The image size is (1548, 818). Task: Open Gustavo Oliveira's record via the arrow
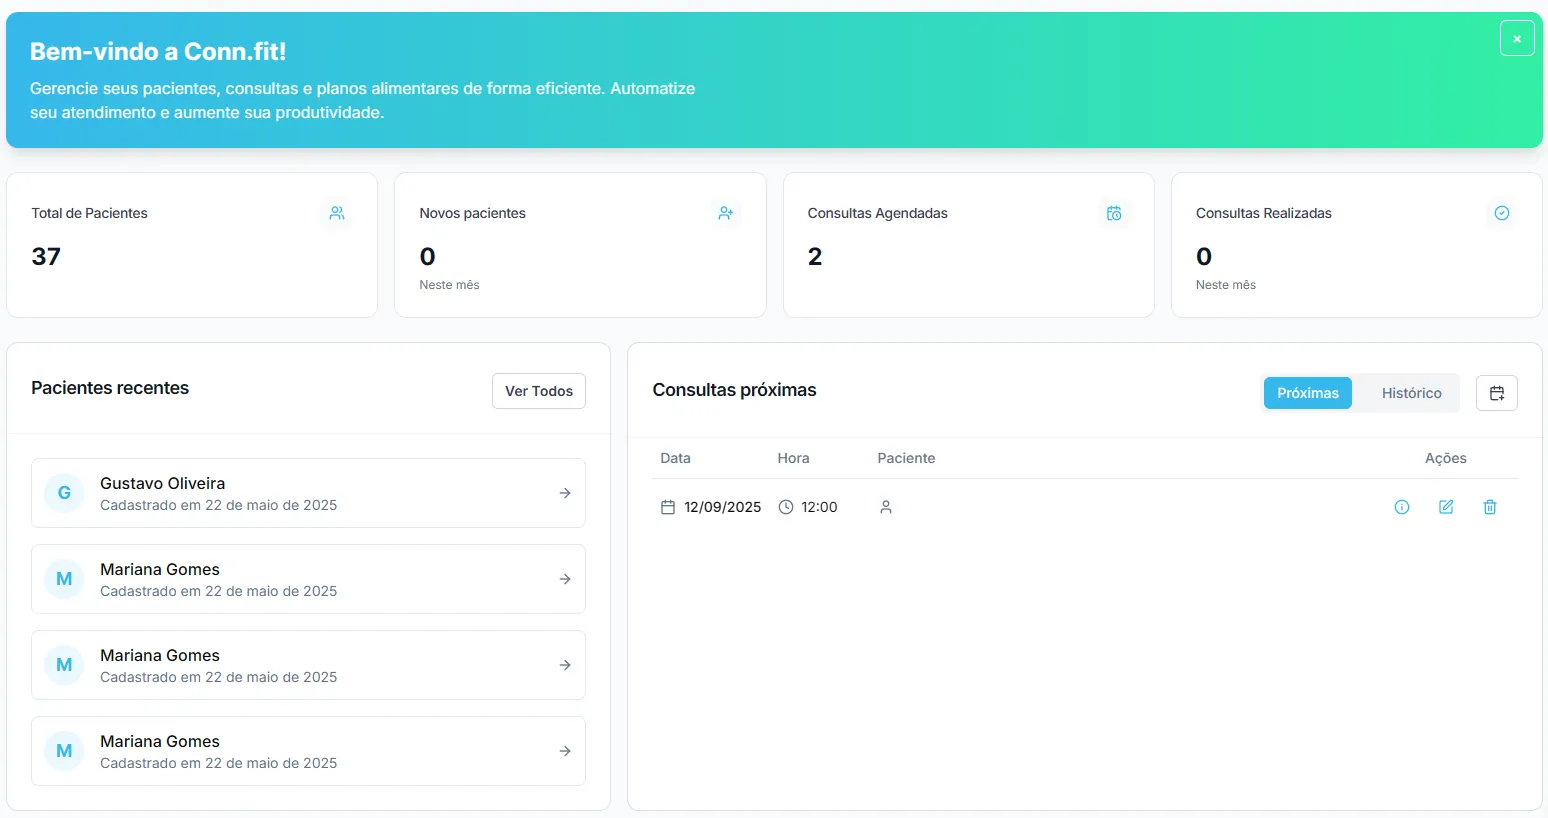point(564,493)
